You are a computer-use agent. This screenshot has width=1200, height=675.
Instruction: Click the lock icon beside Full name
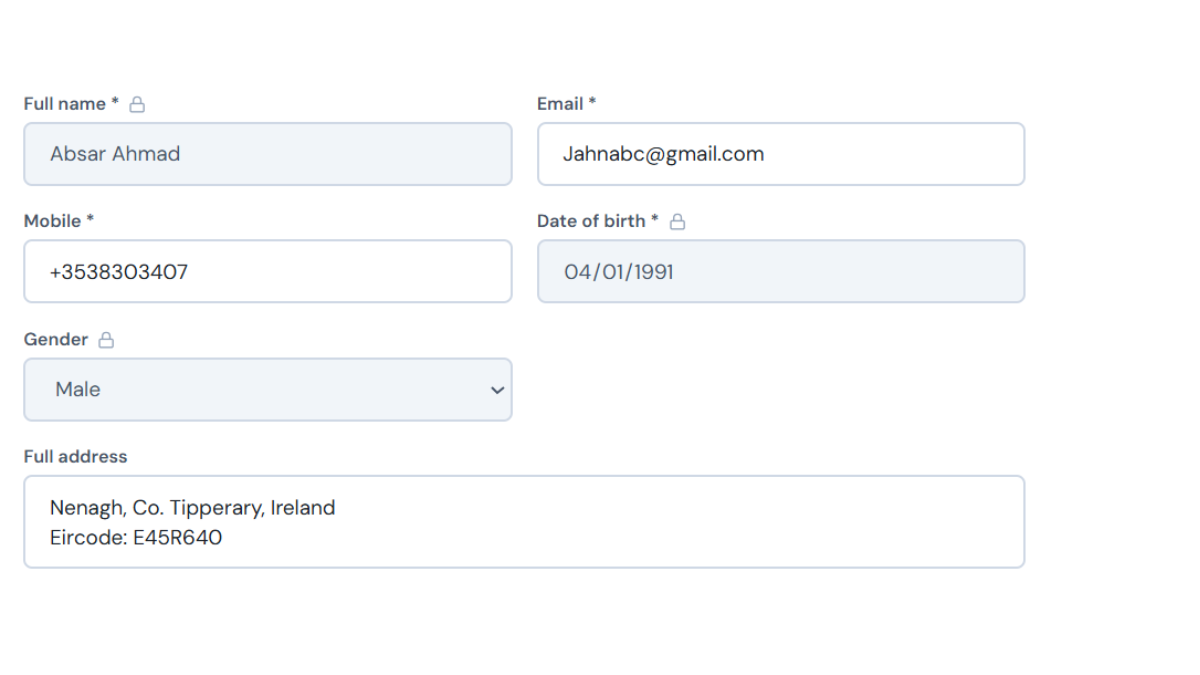point(138,104)
